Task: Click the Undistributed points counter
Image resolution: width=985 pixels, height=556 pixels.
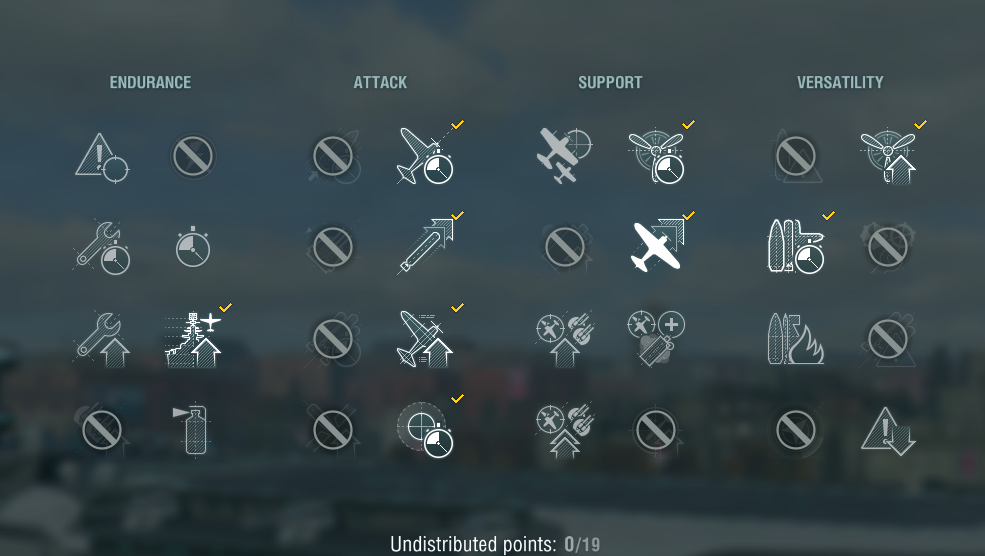Action: tap(495, 544)
